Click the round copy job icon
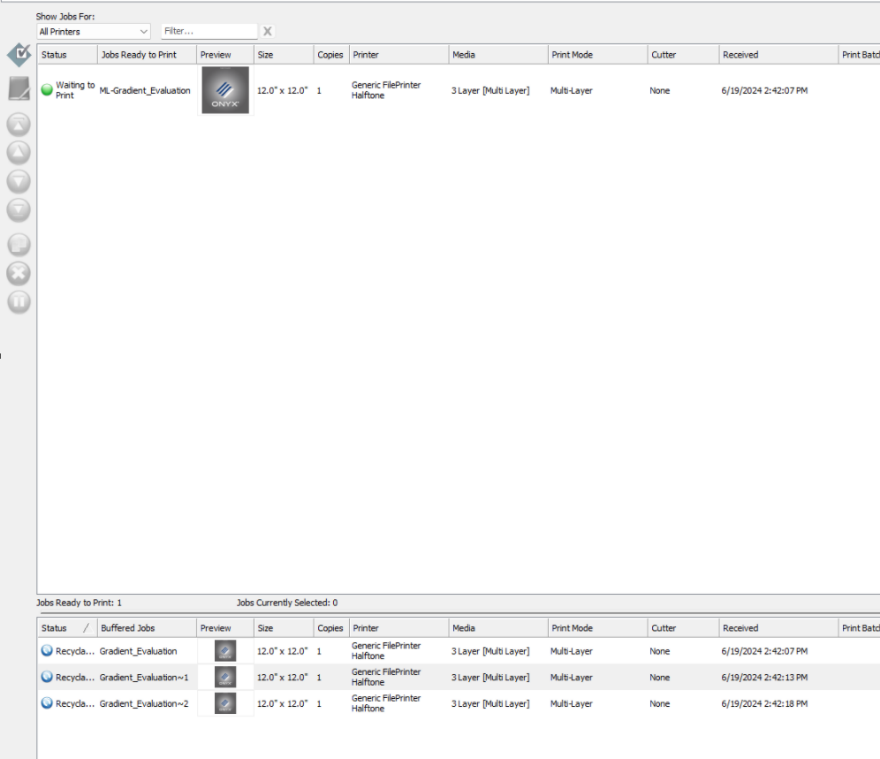 19,243
